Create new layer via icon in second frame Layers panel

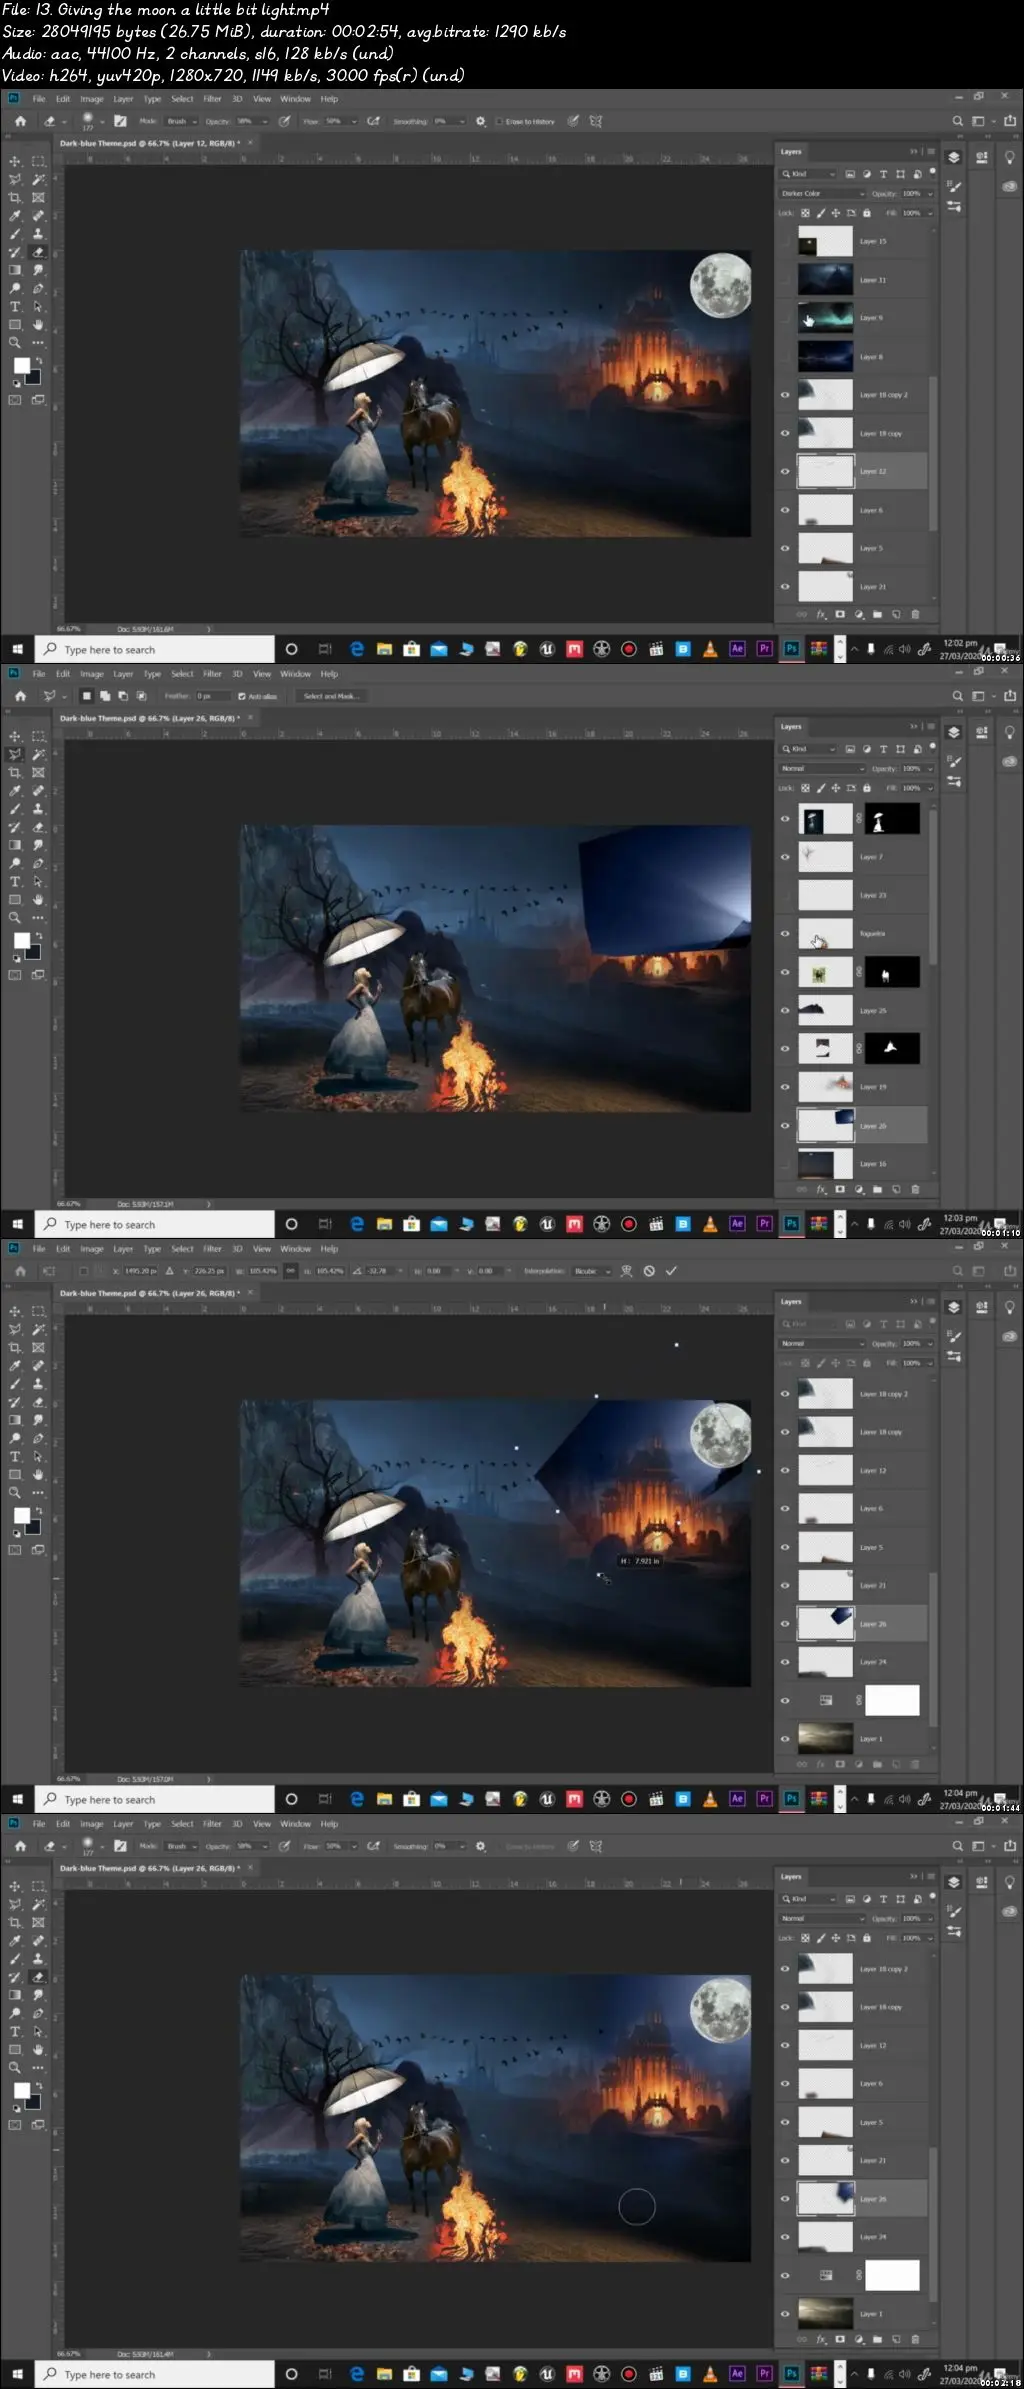pyautogui.click(x=896, y=1190)
